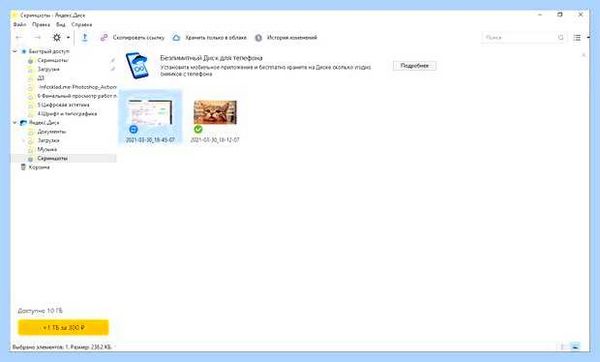Switch to details view in status bar
Image resolution: width=600 pixels, height=362 pixels.
coord(563,347)
